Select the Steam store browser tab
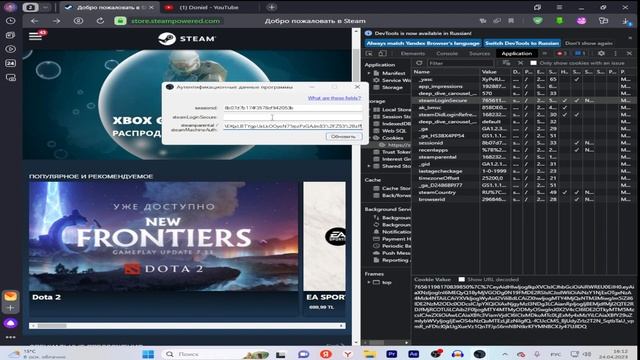The height and width of the screenshot is (360, 640). (x=109, y=7)
